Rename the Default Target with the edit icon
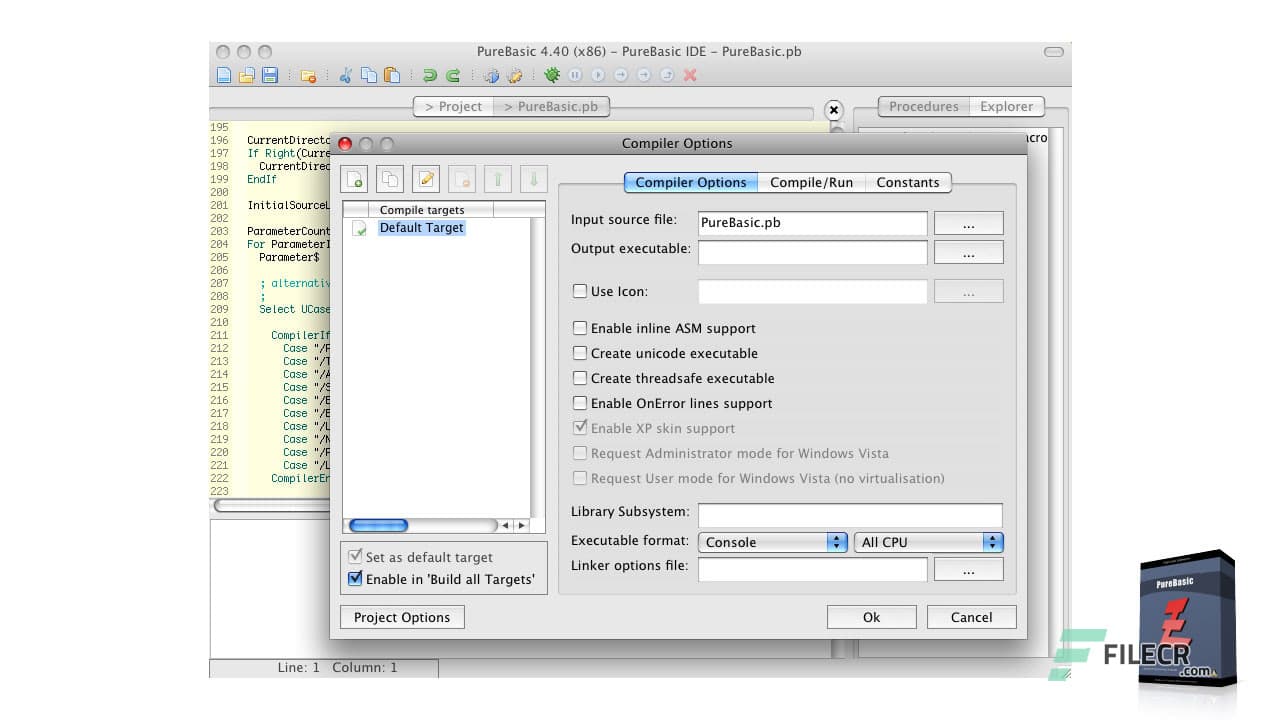1280x720 pixels. click(x=425, y=178)
